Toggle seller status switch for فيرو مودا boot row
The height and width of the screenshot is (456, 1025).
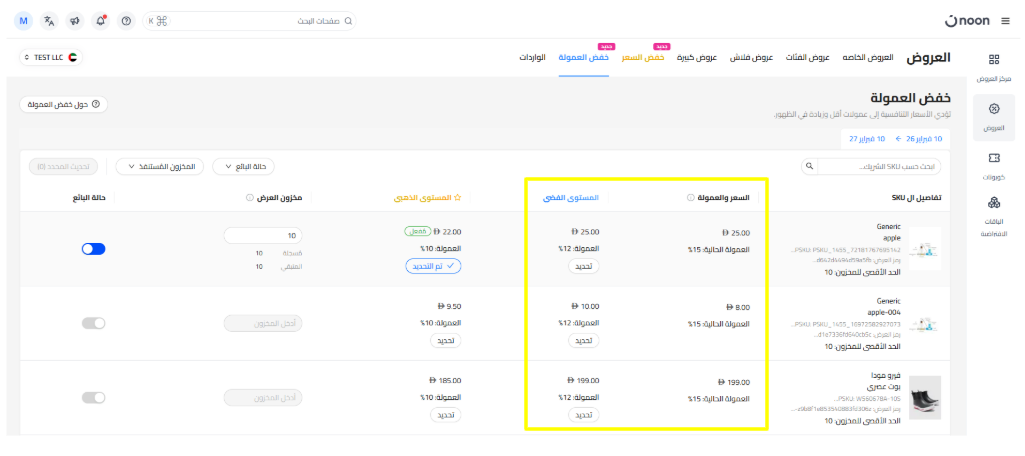coord(93,398)
